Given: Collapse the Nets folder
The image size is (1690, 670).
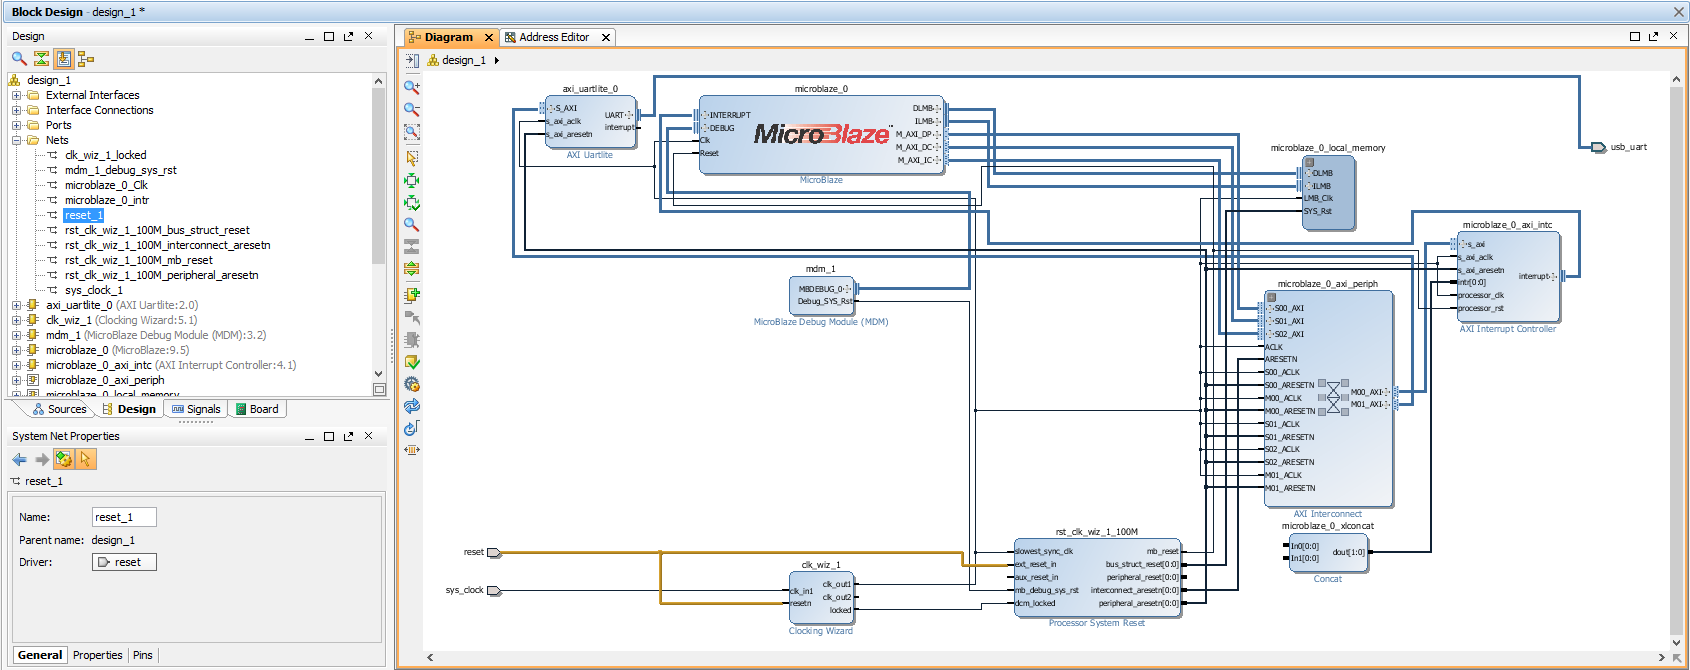Looking at the screenshot, I should [x=16, y=140].
